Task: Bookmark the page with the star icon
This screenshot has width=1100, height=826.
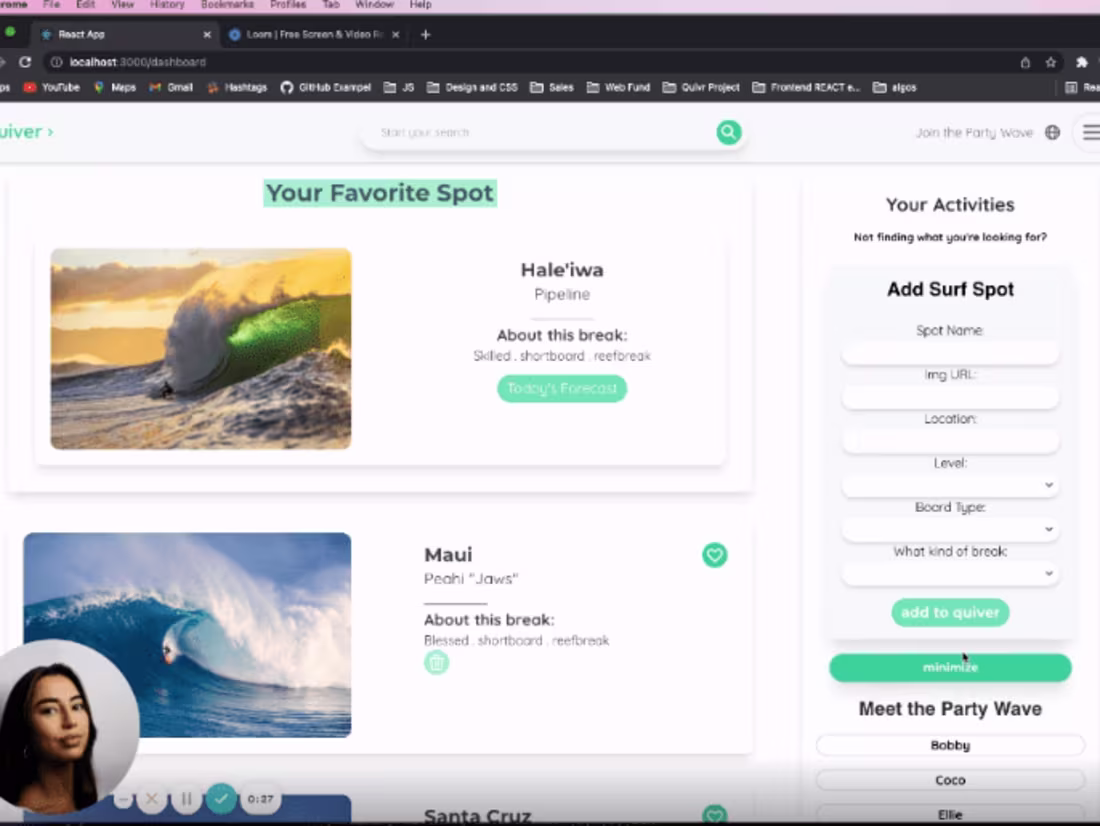Action: tap(1050, 61)
